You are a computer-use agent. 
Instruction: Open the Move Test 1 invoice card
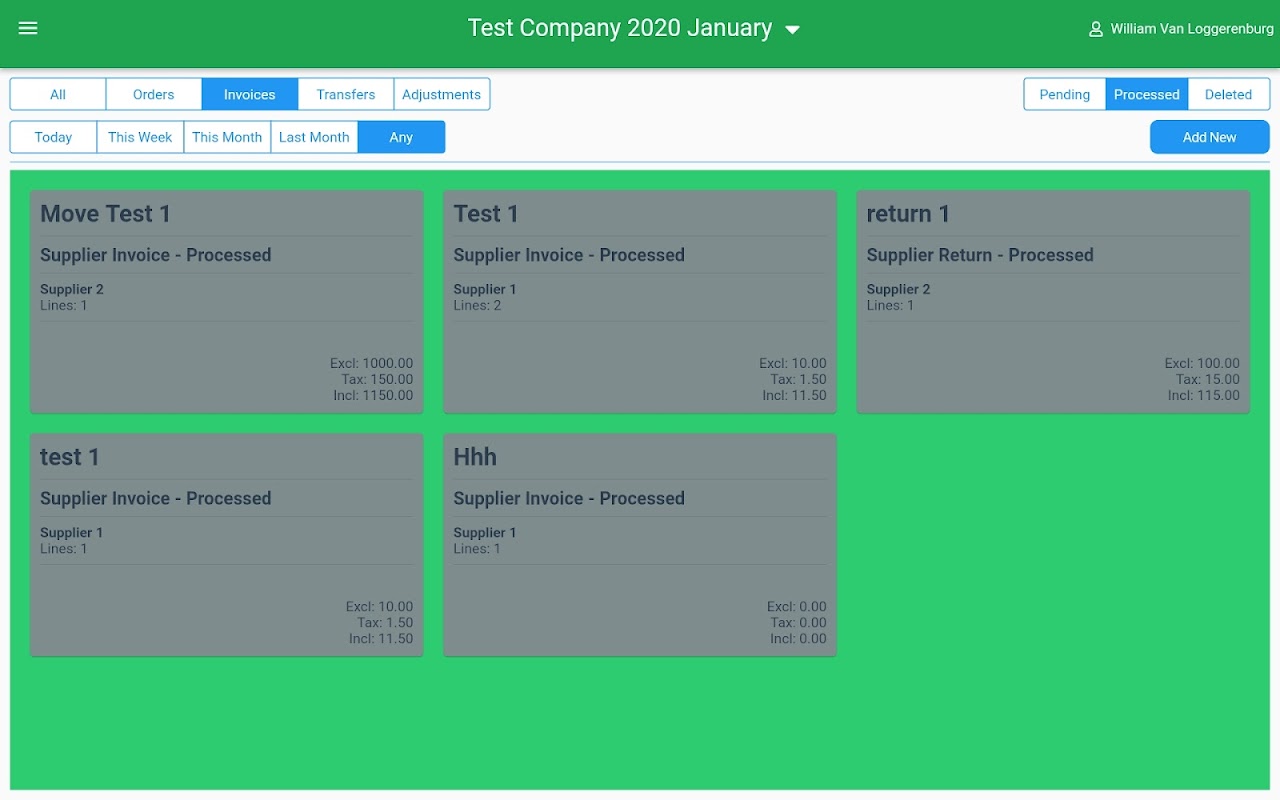point(227,302)
